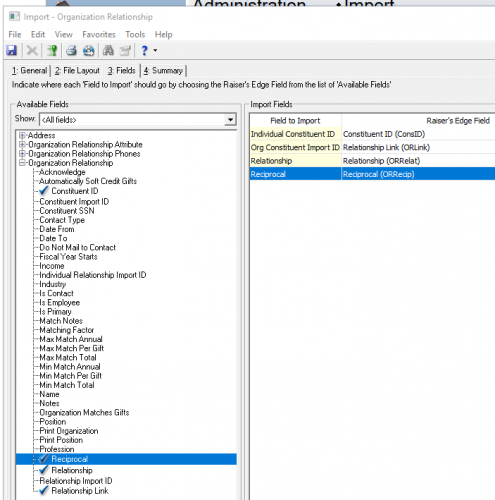Select Org Constituent Import ID row
The width and height of the screenshot is (495, 500).
coord(295,147)
